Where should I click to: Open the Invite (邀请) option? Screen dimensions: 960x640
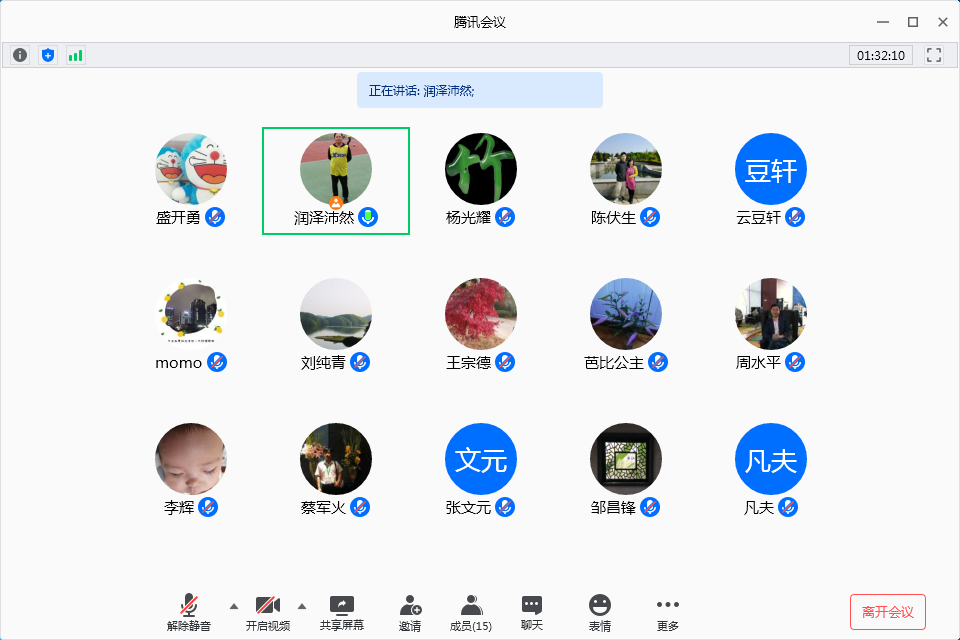pos(410,613)
